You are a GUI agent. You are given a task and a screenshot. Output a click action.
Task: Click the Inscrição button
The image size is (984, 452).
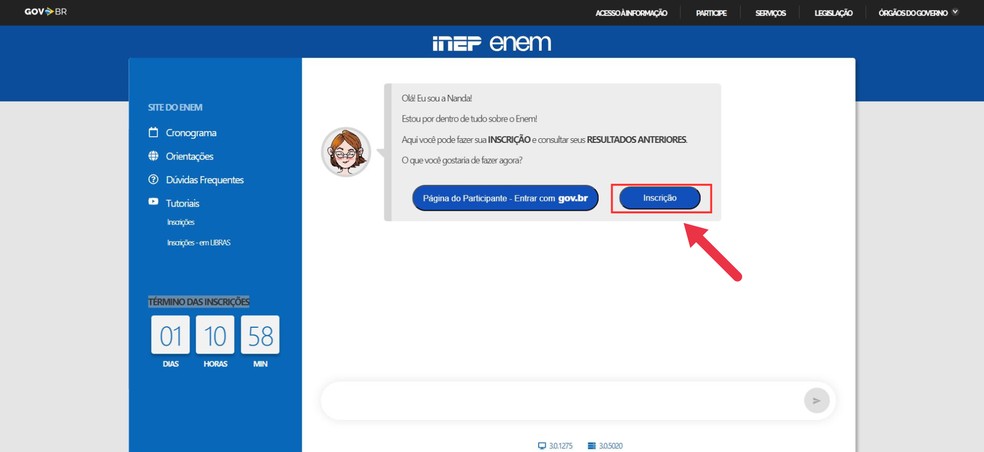[x=660, y=198]
